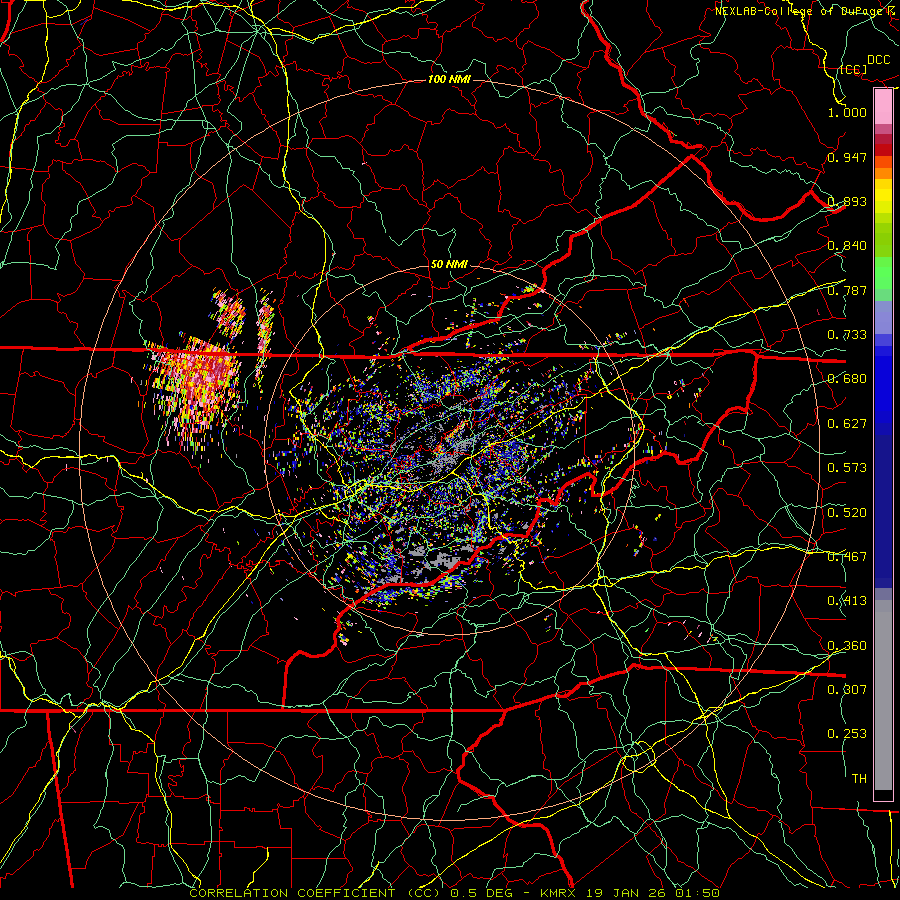Click the "[CC]" units label

tap(853, 69)
